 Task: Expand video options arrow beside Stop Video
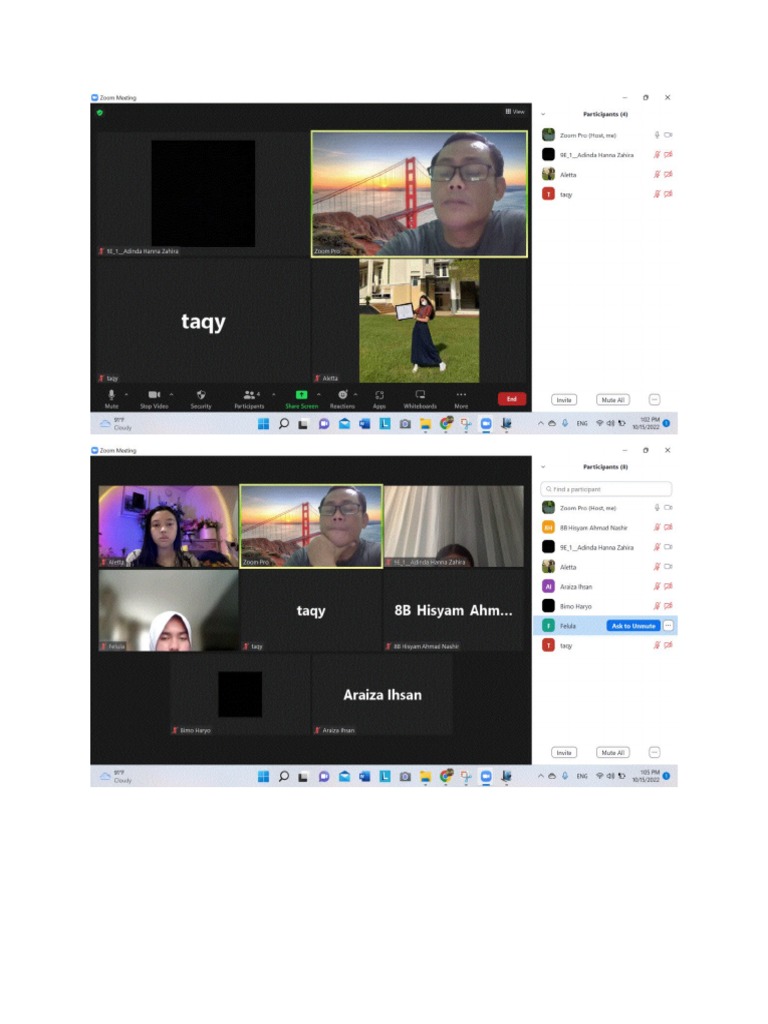coord(172,394)
